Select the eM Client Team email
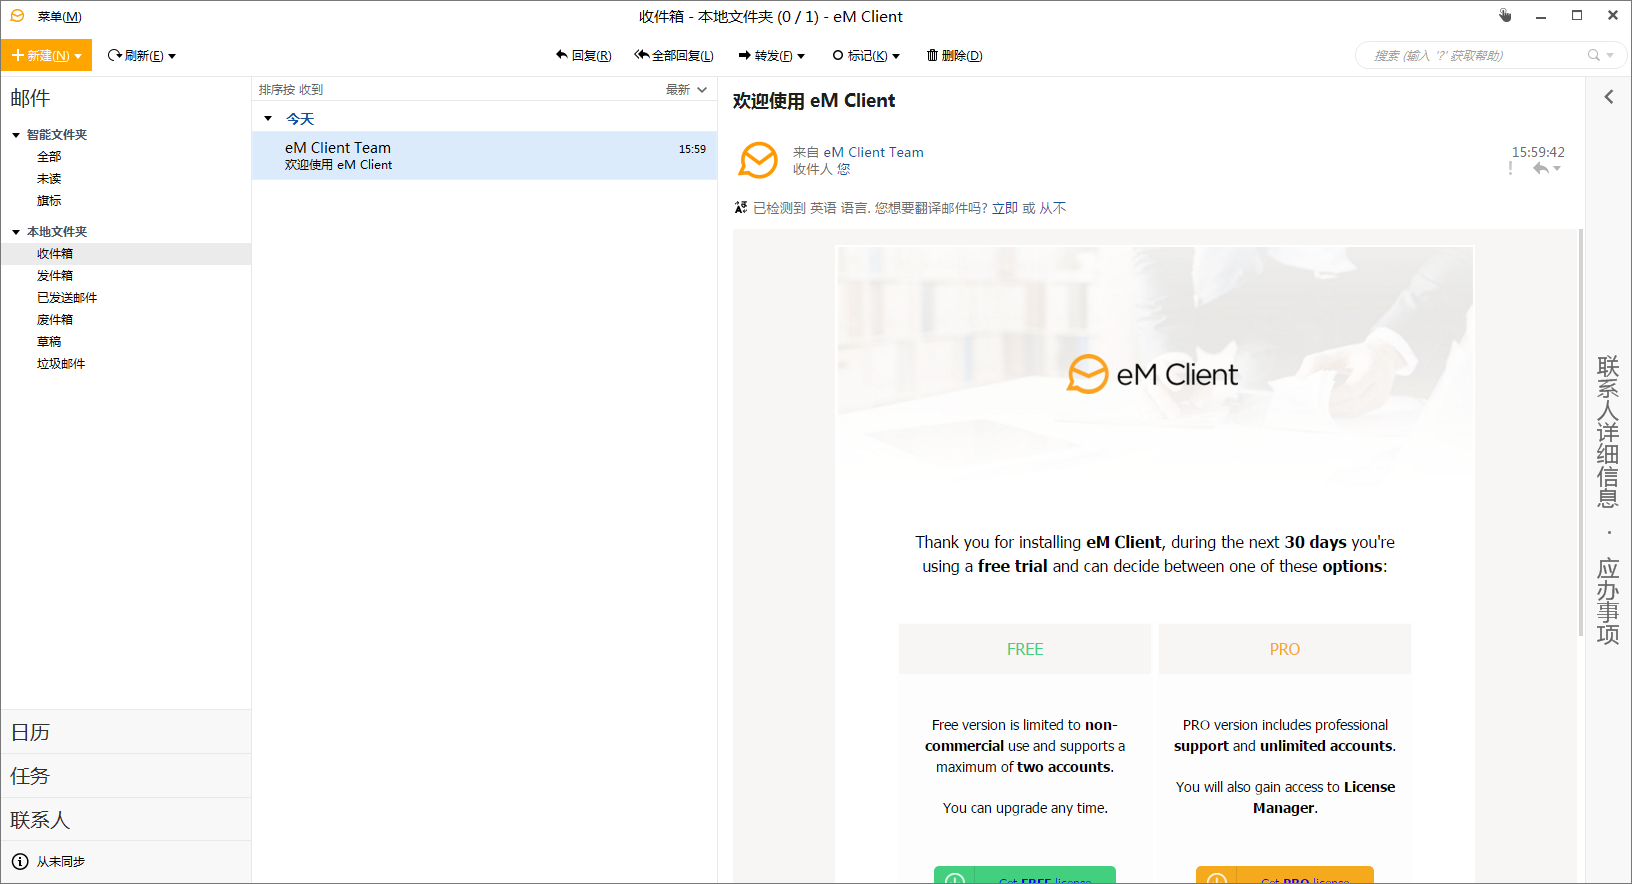This screenshot has width=1632, height=884. [484, 156]
